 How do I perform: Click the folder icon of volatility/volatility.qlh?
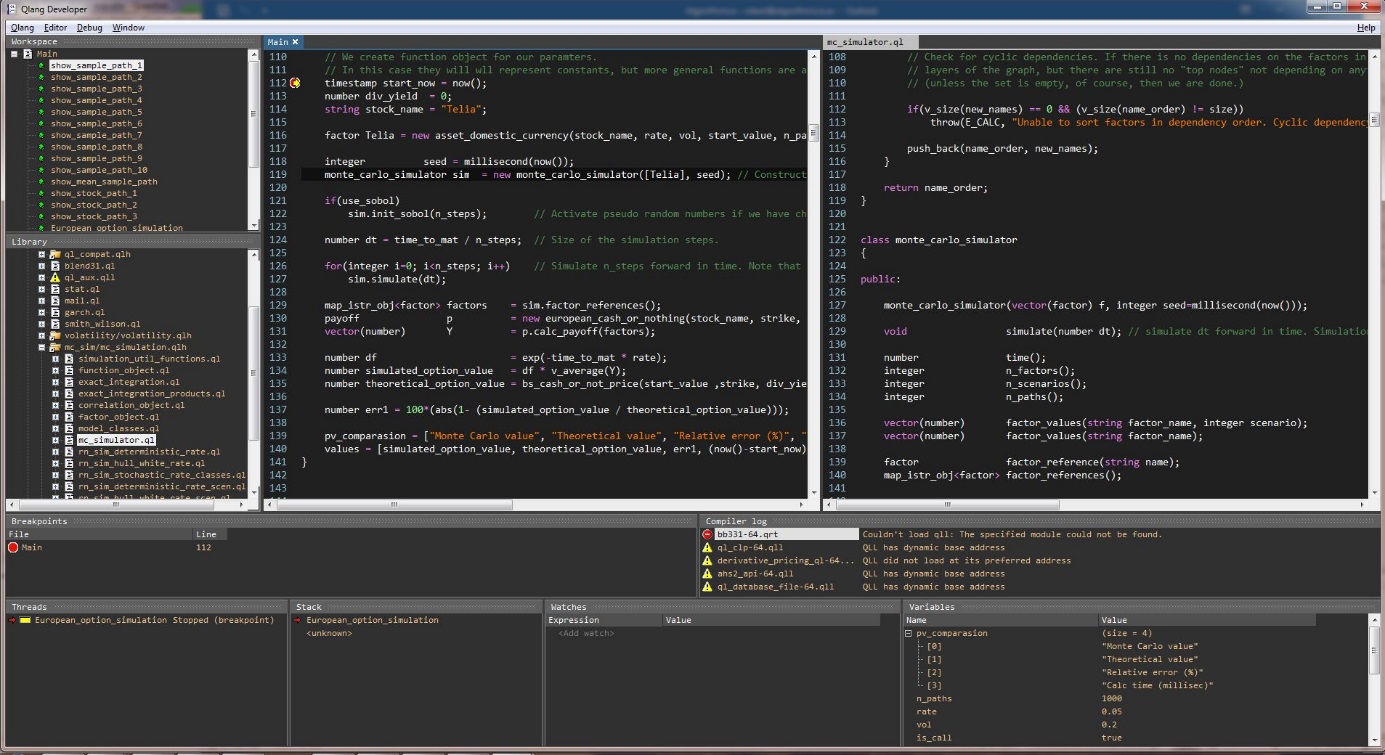[x=56, y=335]
